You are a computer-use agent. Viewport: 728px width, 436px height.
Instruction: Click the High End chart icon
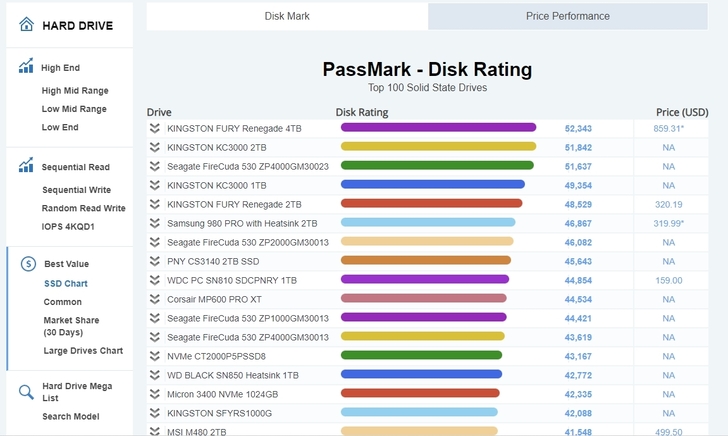point(26,68)
